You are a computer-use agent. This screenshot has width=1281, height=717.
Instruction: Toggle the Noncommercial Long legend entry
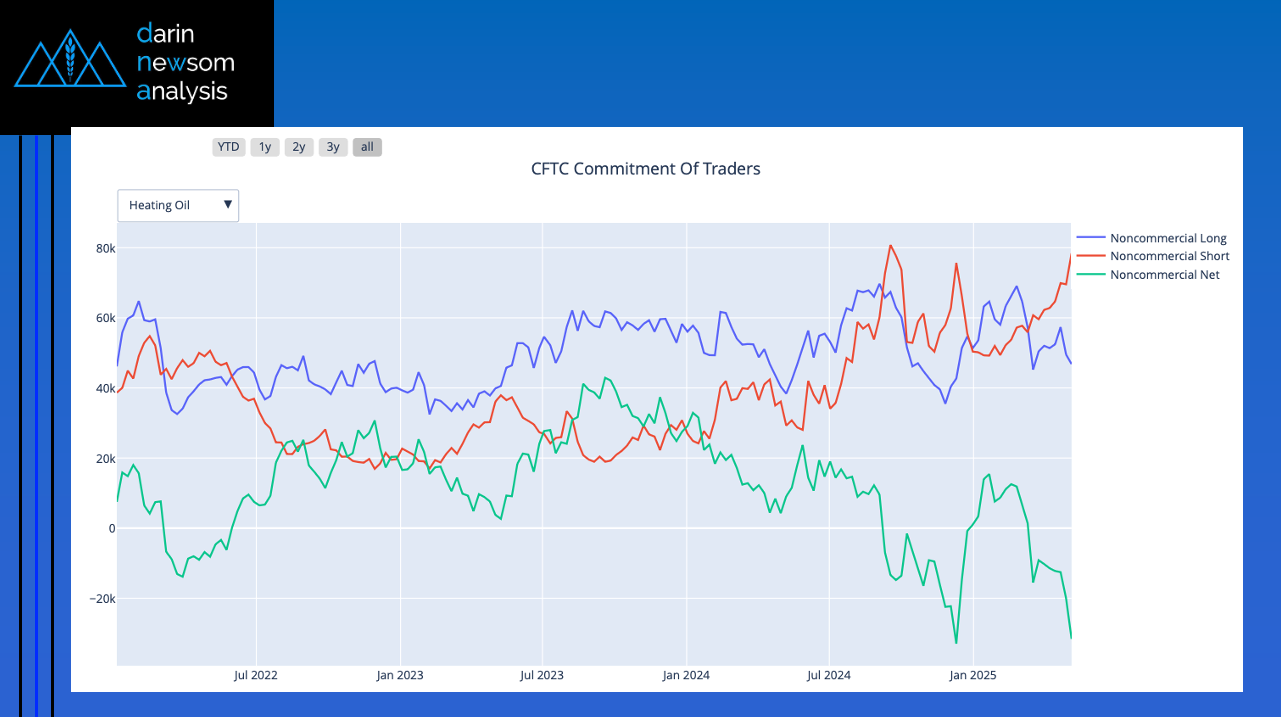[x=1168, y=238]
